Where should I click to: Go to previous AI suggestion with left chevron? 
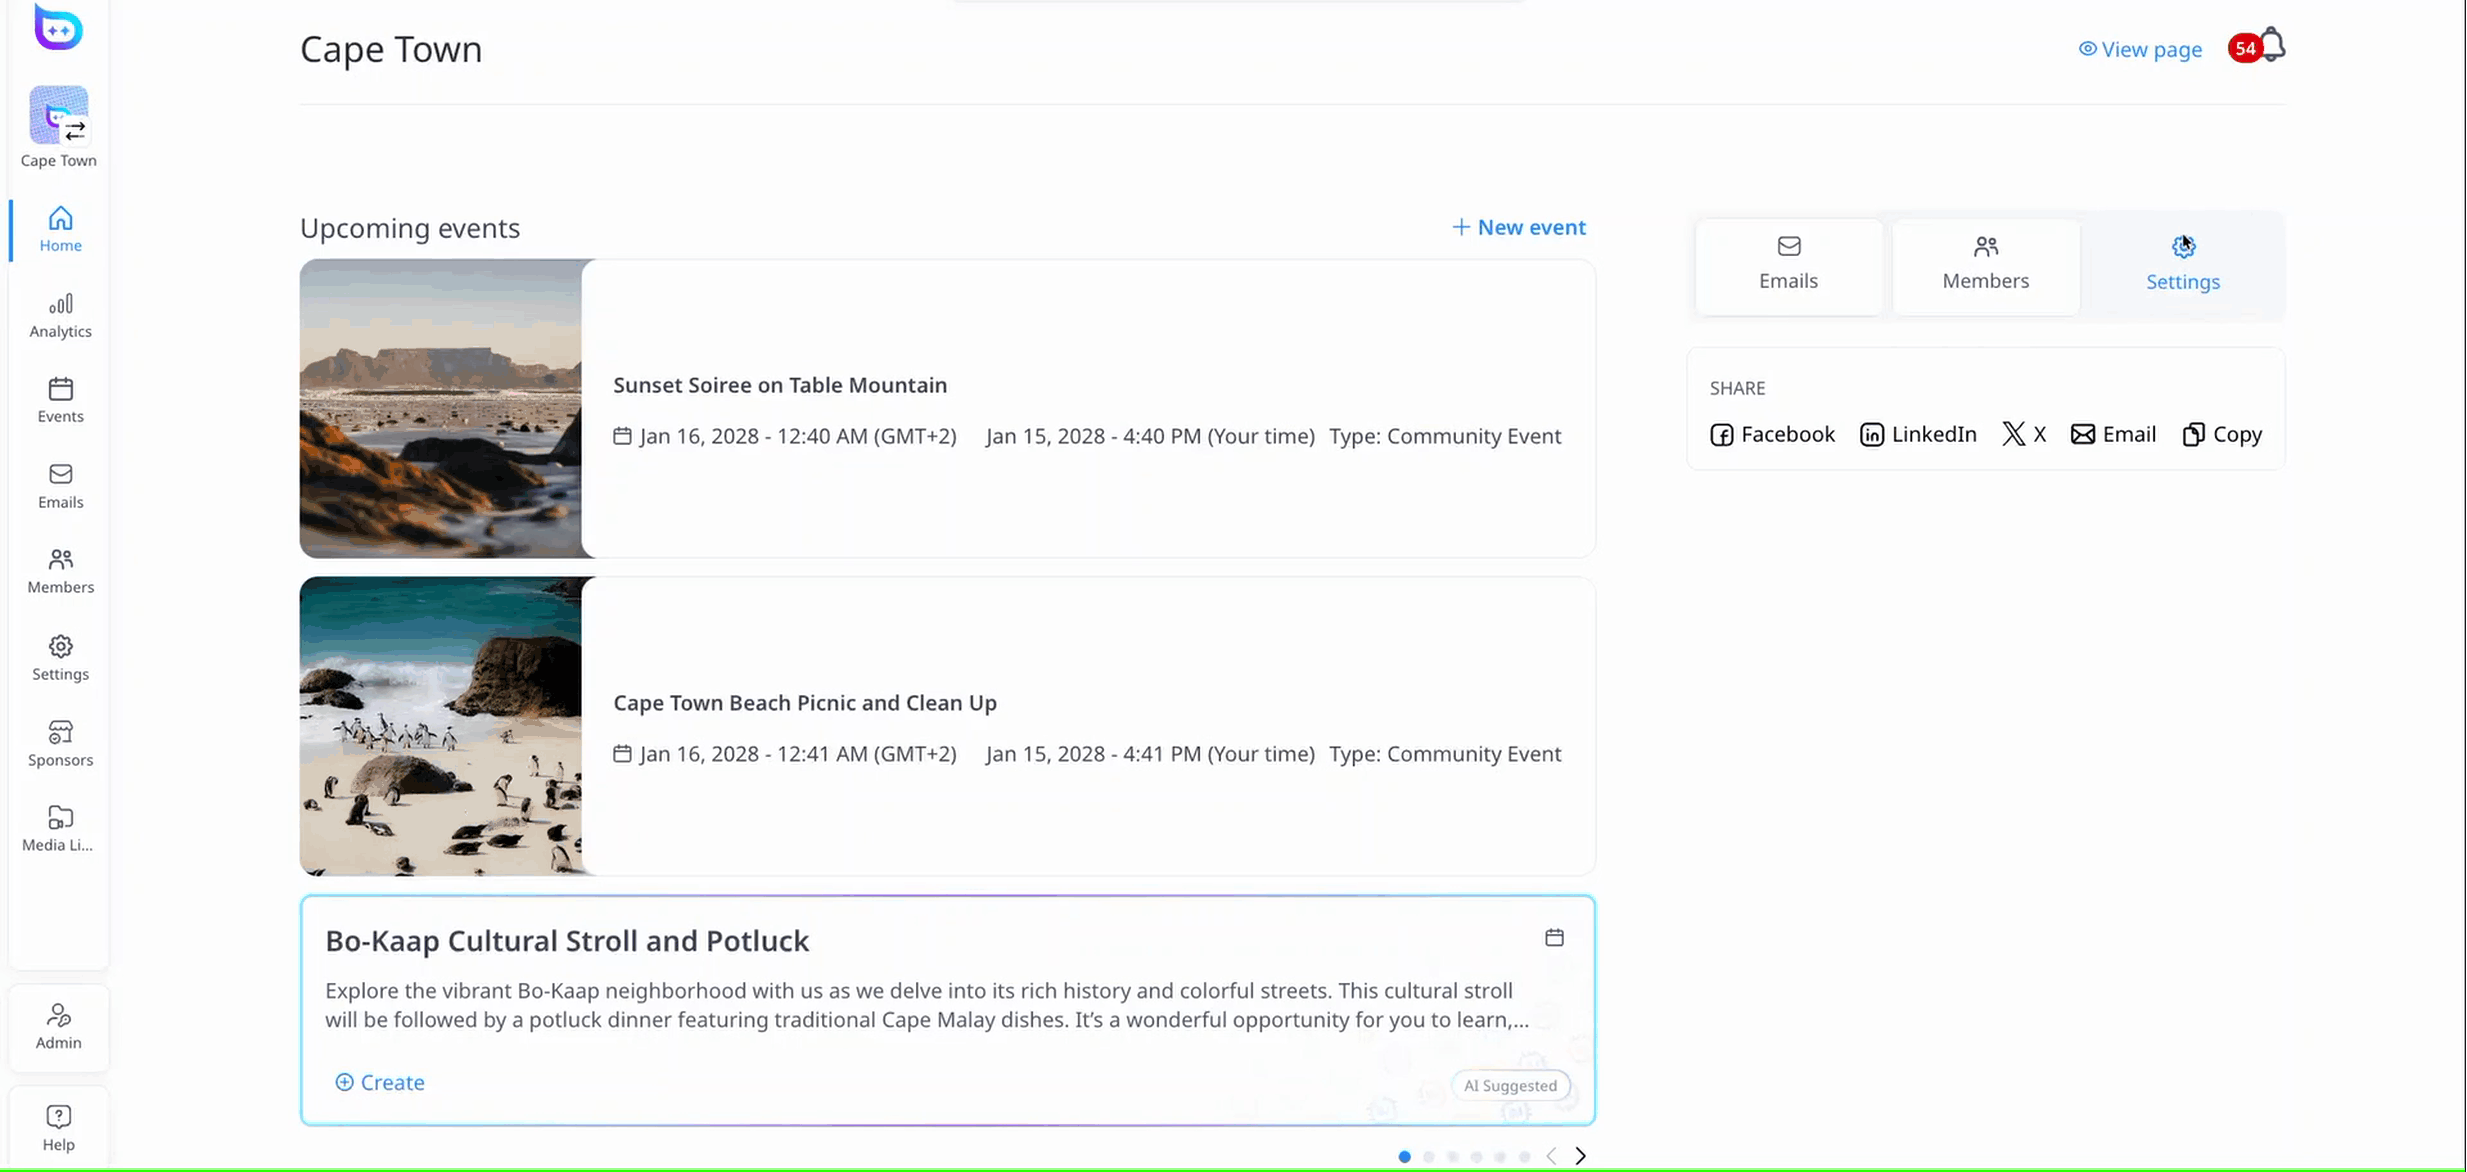point(1551,1156)
